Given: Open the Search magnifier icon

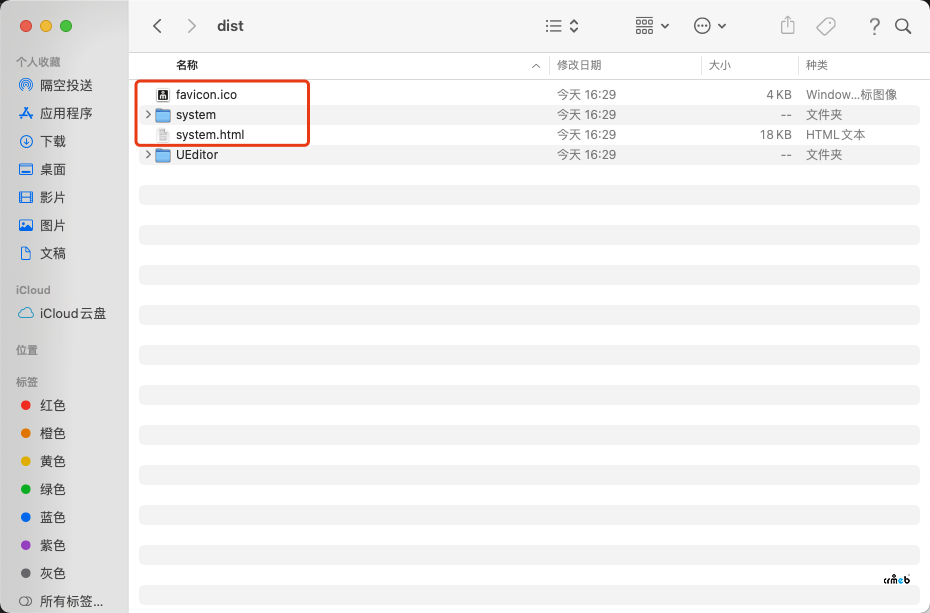Looking at the screenshot, I should click(903, 26).
